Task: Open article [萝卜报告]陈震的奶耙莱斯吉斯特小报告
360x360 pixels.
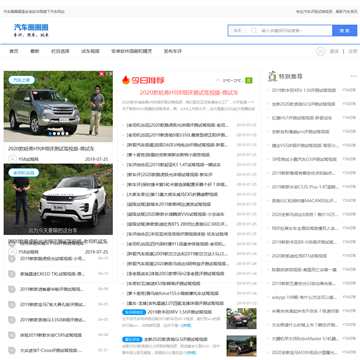Action: [x=168, y=155]
